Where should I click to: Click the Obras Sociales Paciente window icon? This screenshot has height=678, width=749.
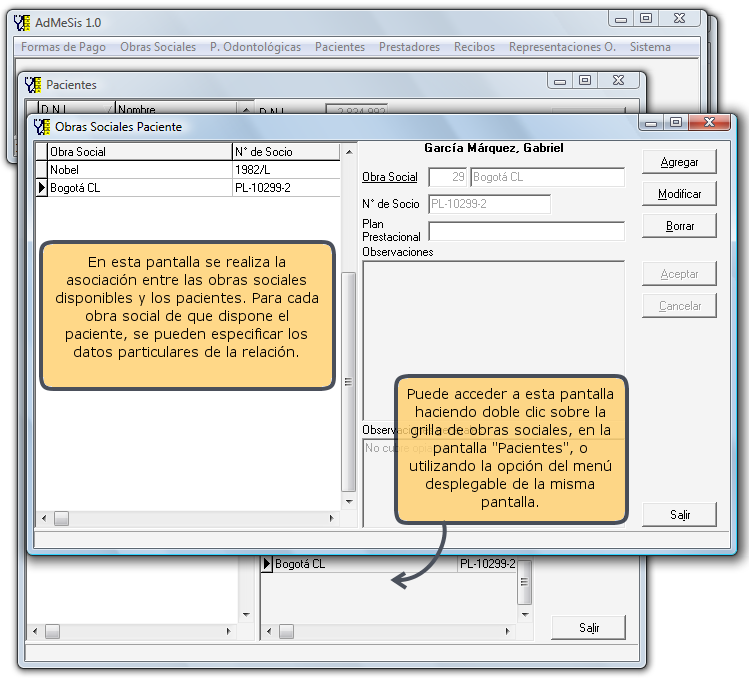pos(41,127)
